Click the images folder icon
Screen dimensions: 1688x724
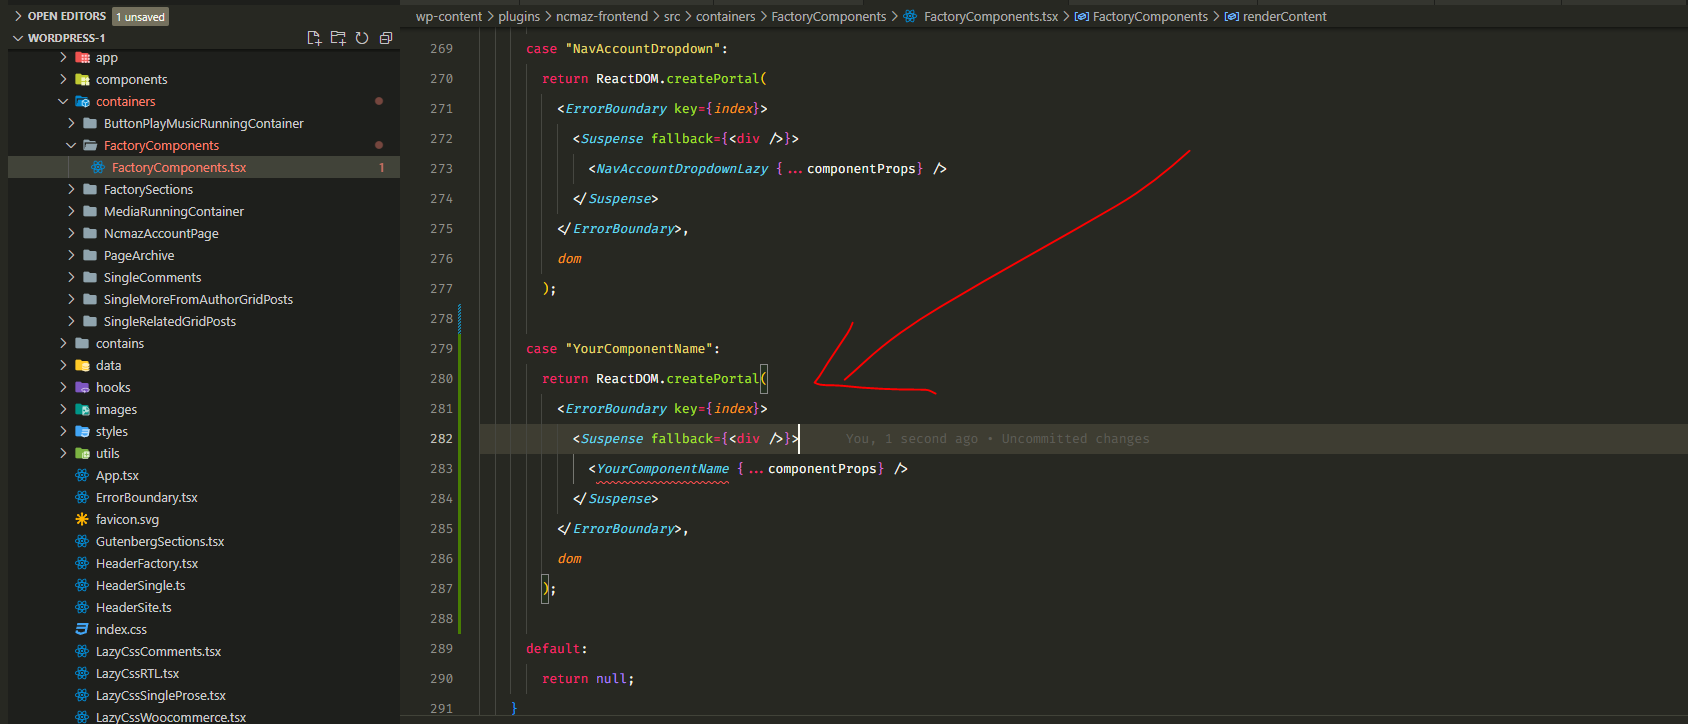pos(82,410)
